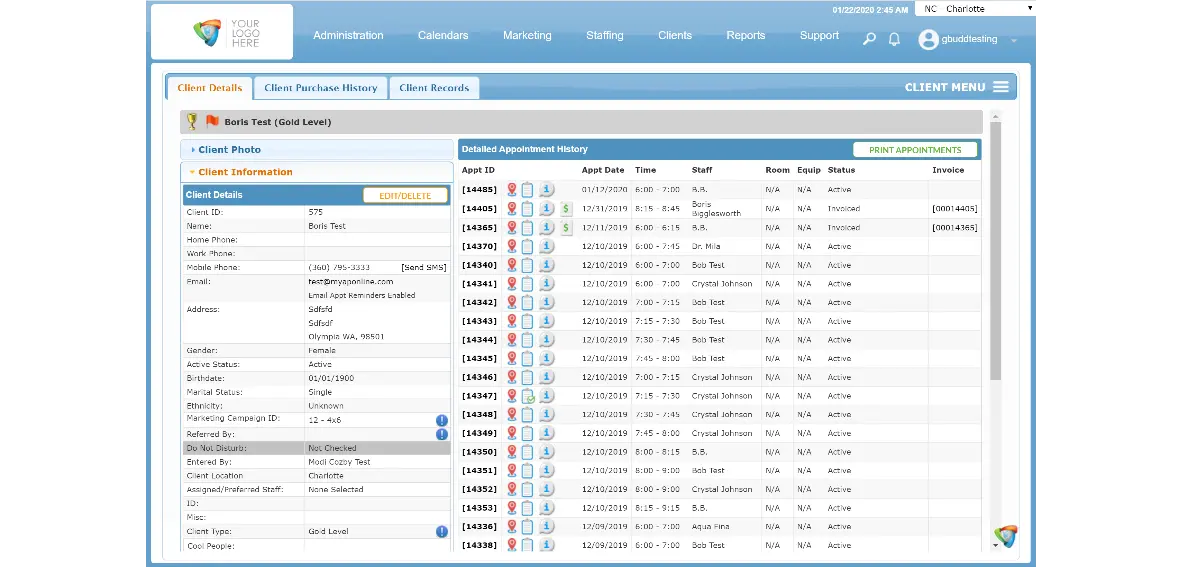Open the clipboard notes icon for appointment 14485
Screen dimensions: 1182x567
point(528,190)
